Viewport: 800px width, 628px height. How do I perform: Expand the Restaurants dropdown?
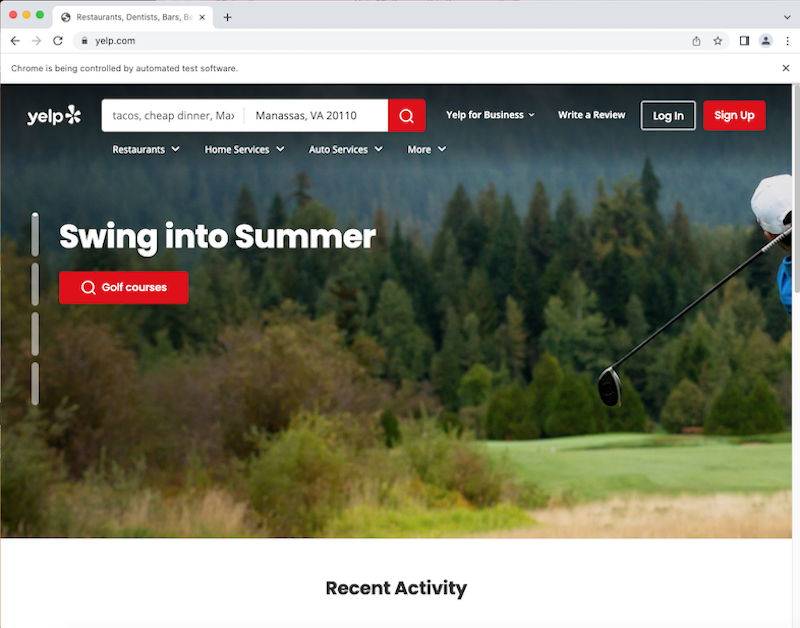click(146, 149)
